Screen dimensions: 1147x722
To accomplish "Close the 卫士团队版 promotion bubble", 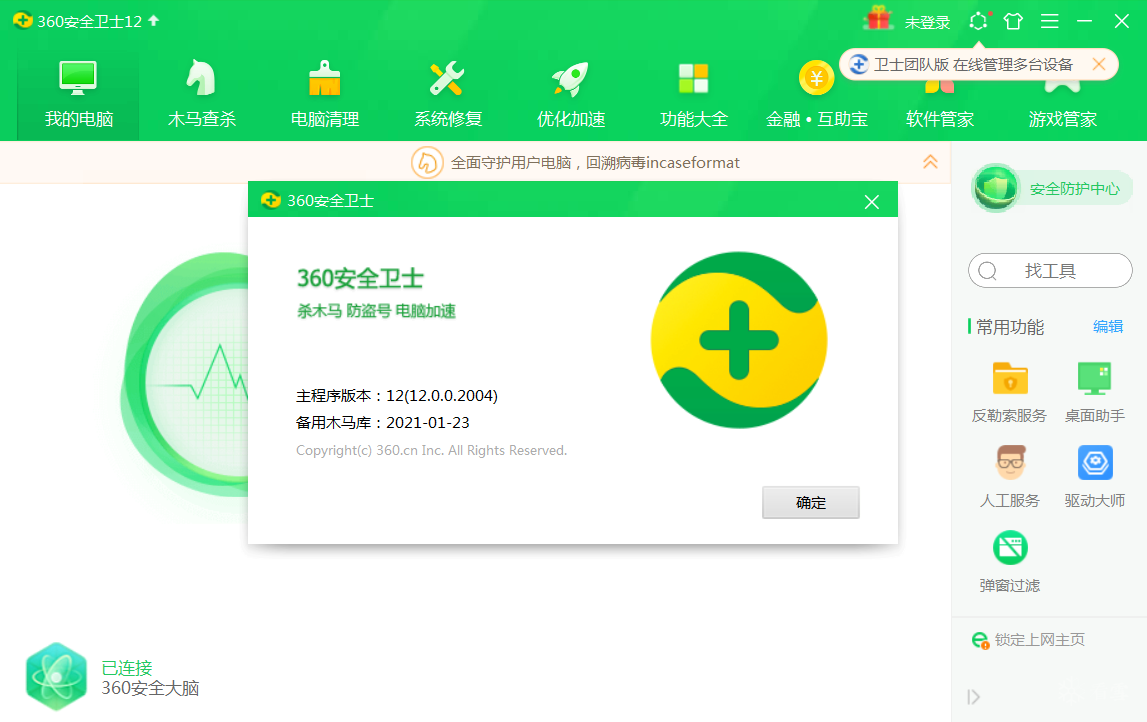I will (1098, 64).
